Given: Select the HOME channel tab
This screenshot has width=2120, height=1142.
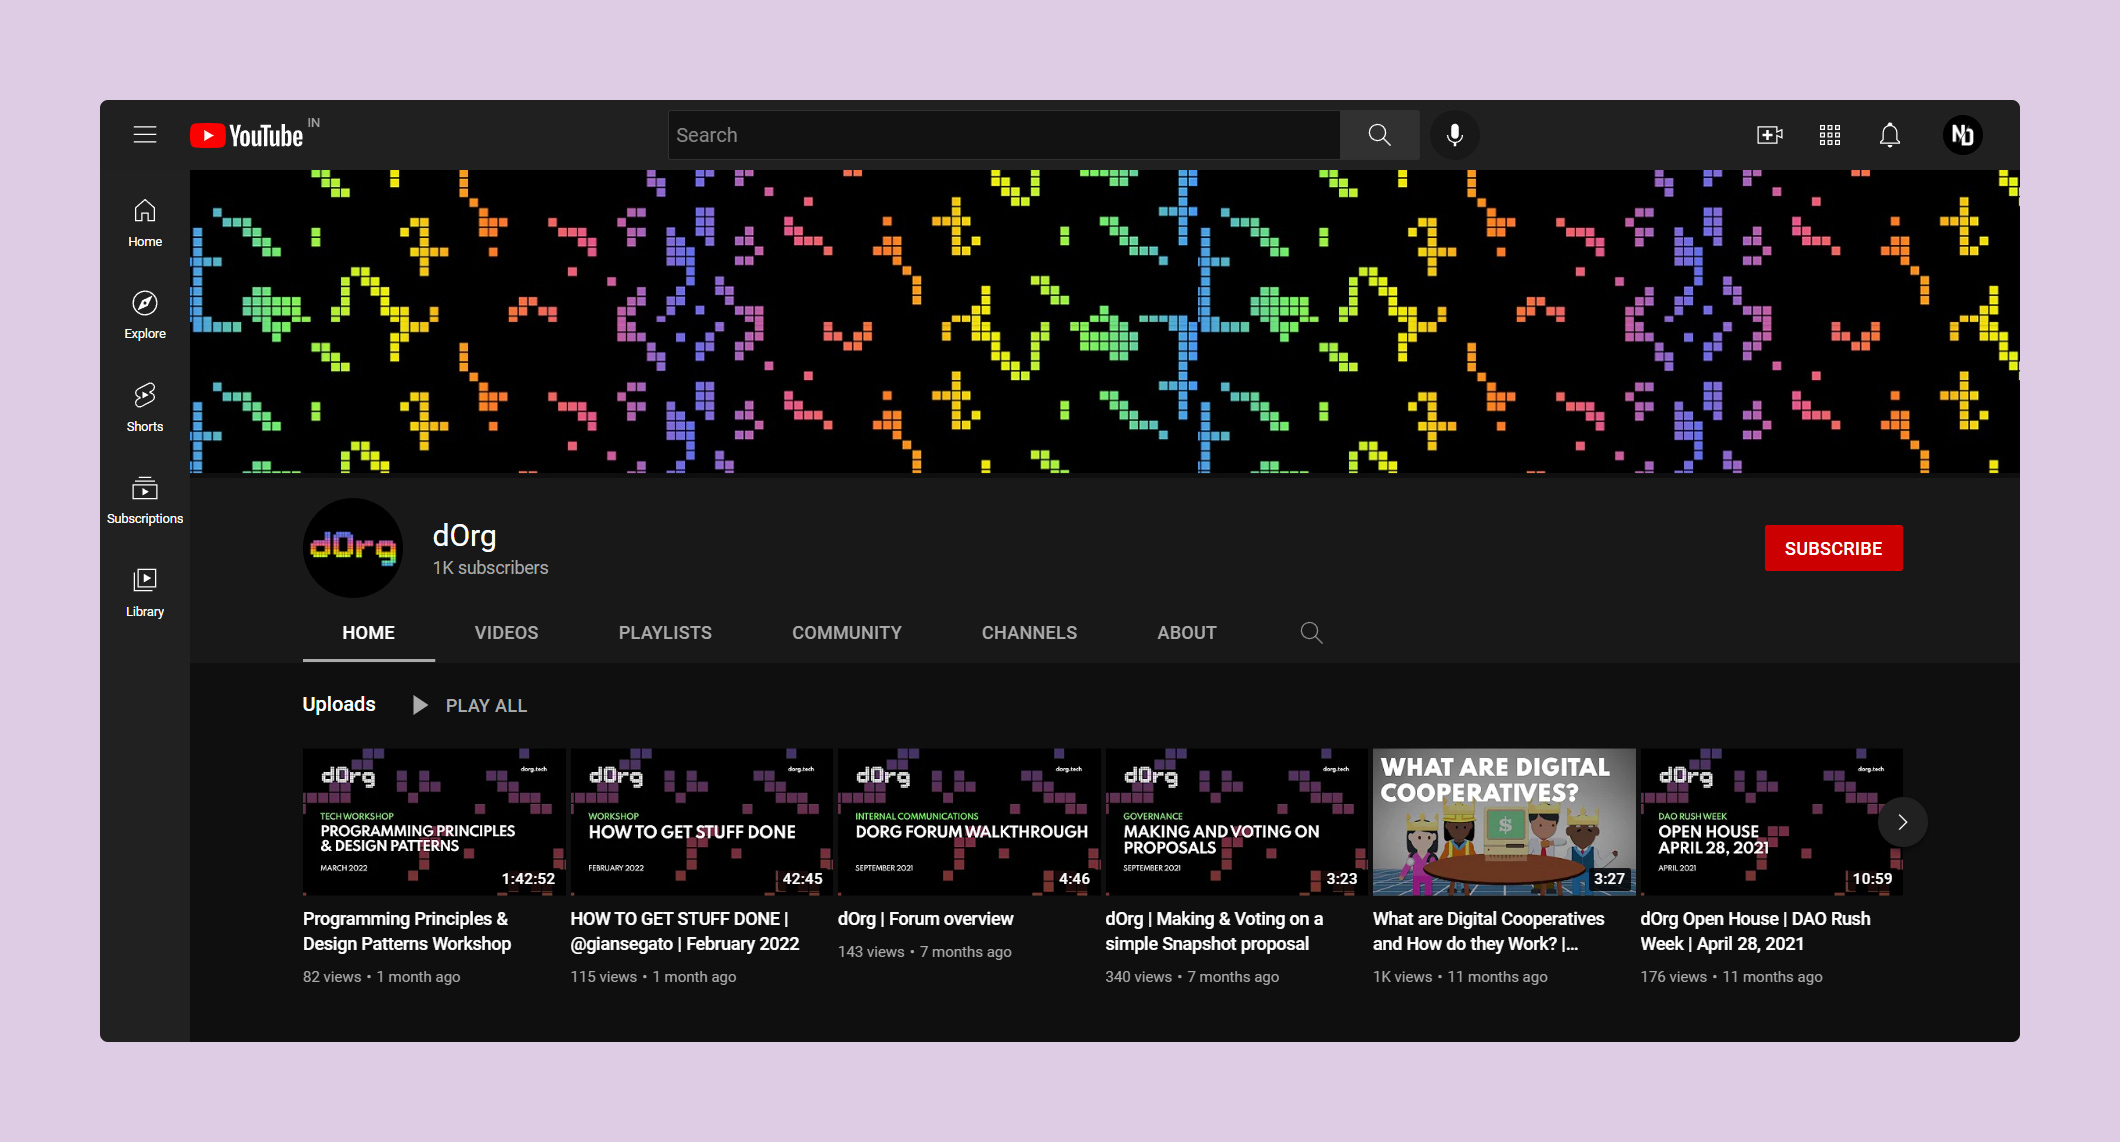Looking at the screenshot, I should 369,633.
